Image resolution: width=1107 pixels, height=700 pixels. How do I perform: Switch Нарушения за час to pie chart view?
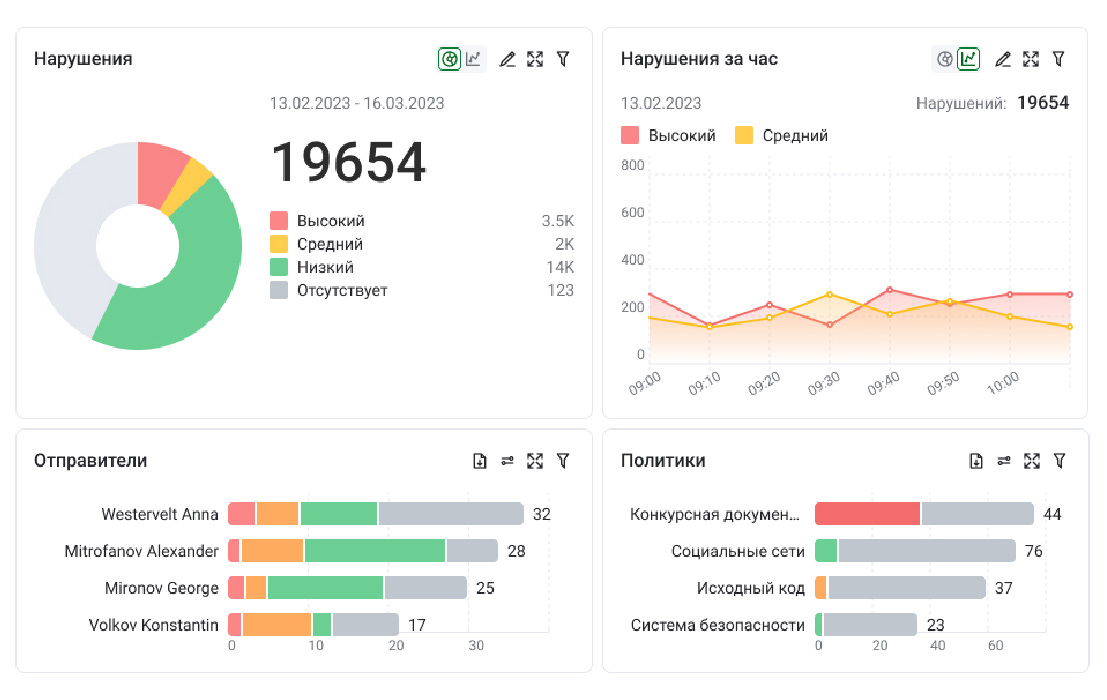click(943, 59)
